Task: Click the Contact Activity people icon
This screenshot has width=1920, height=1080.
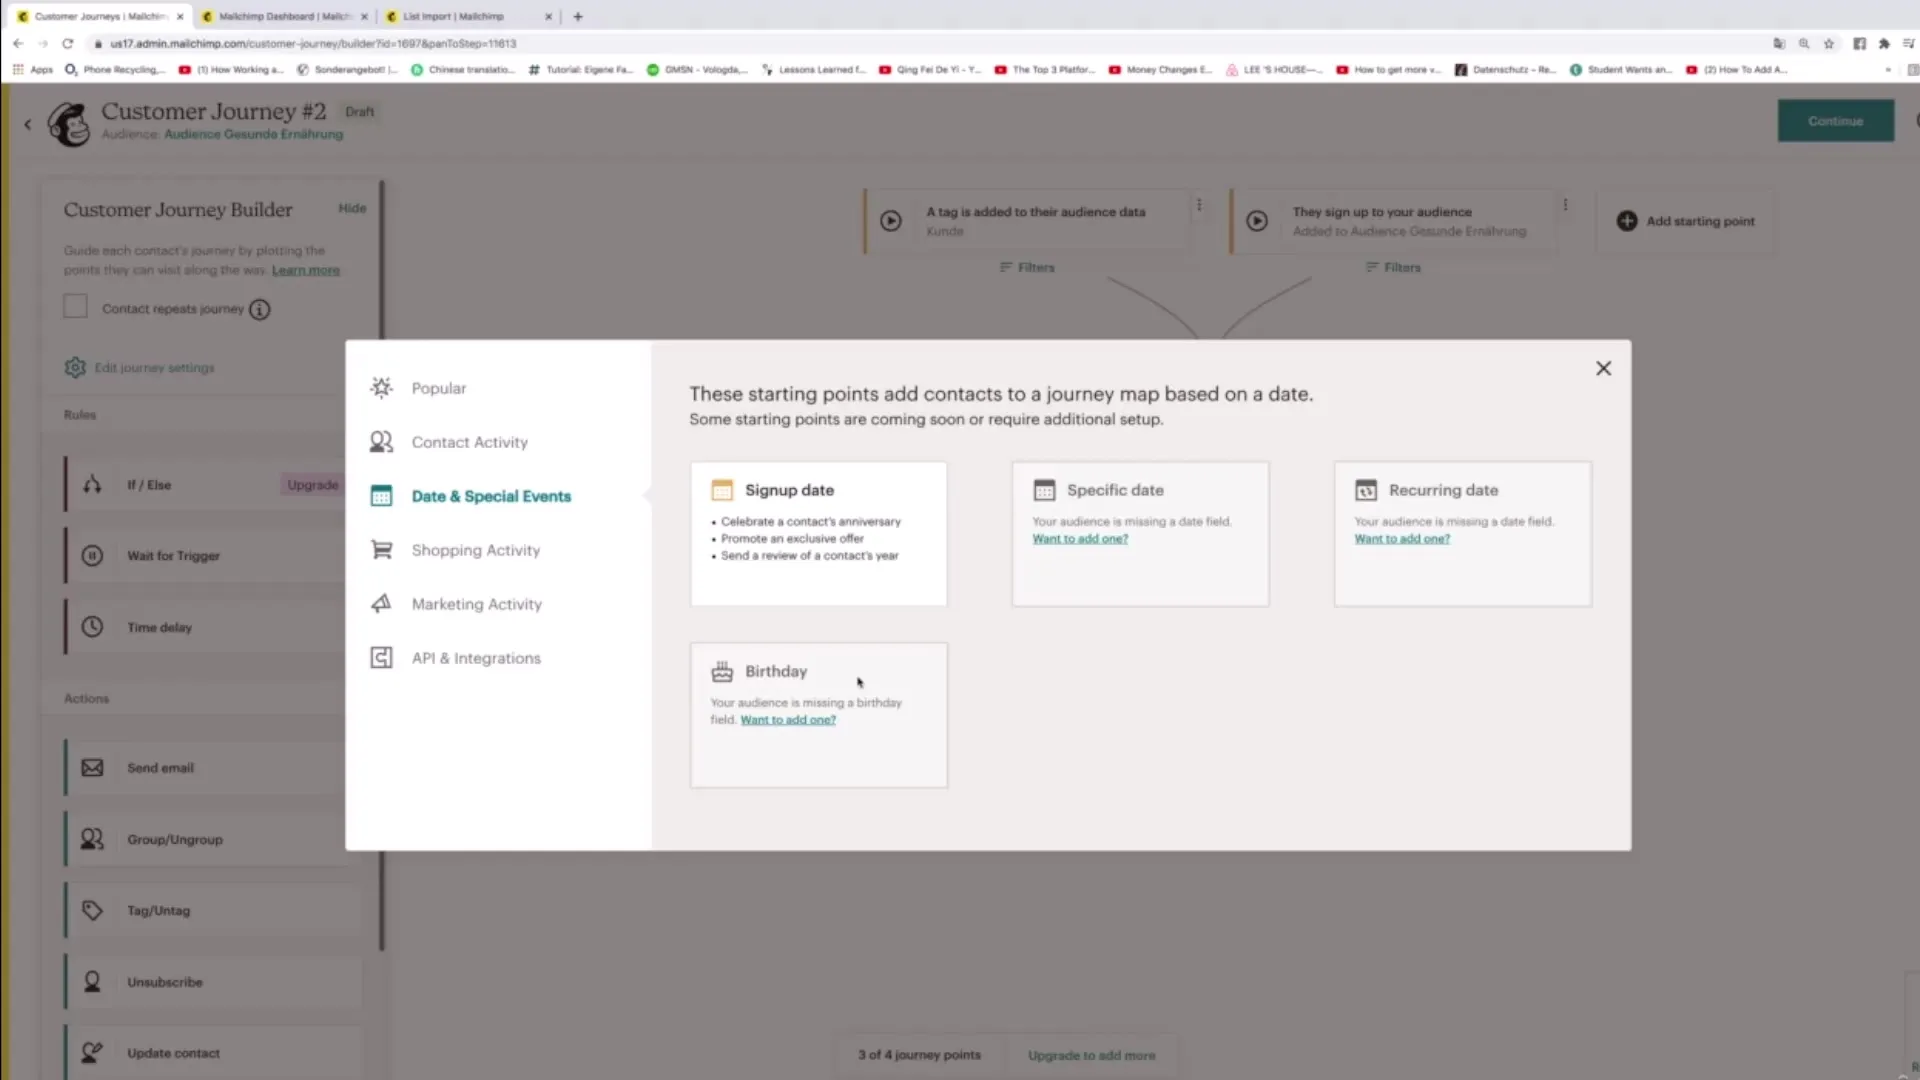Action: (381, 442)
